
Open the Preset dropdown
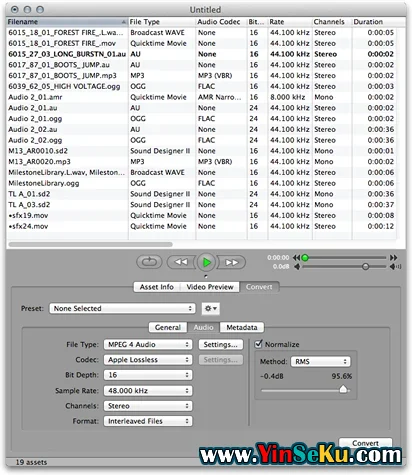tap(122, 308)
